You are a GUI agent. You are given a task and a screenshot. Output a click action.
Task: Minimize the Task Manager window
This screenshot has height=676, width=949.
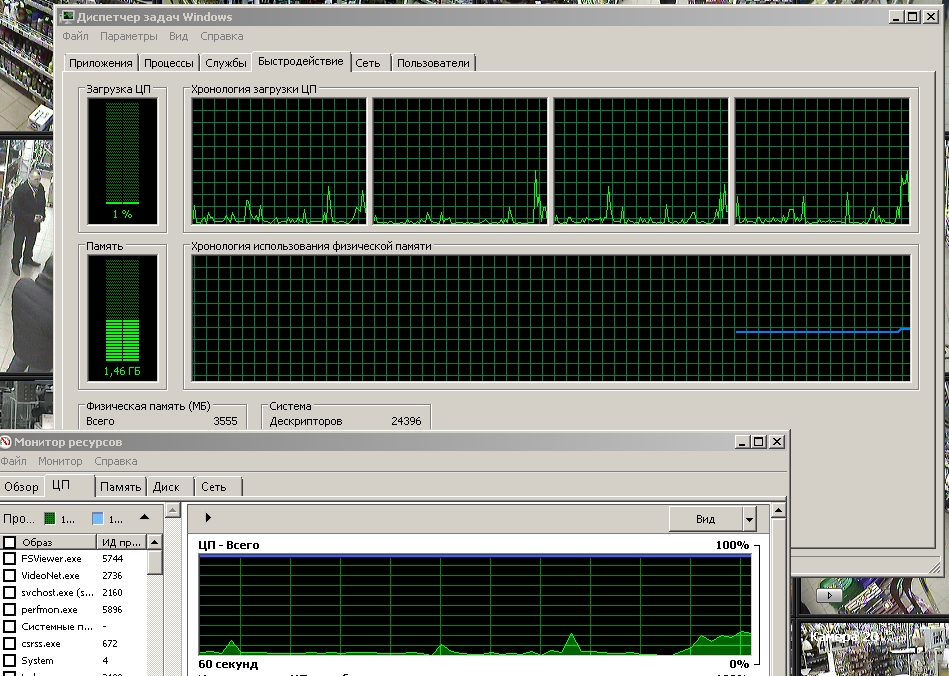click(894, 17)
